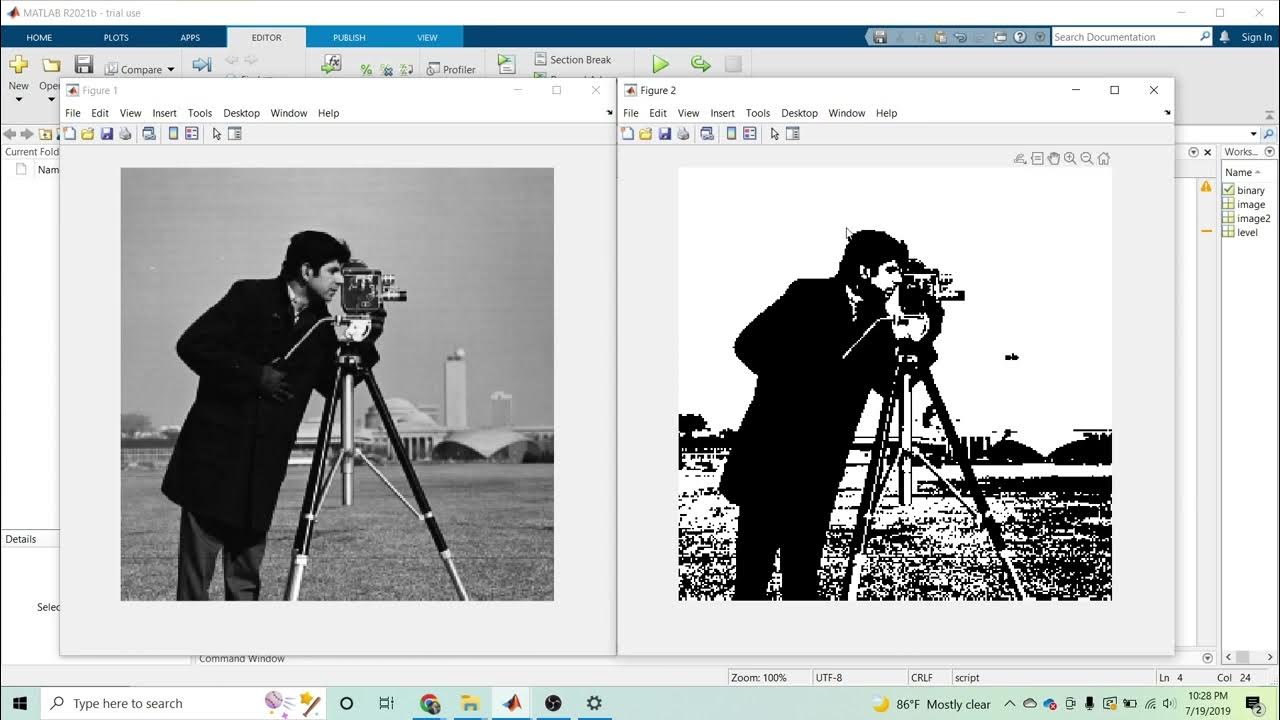The height and width of the screenshot is (720, 1280).
Task: Click the Sign In link
Action: tap(1257, 37)
